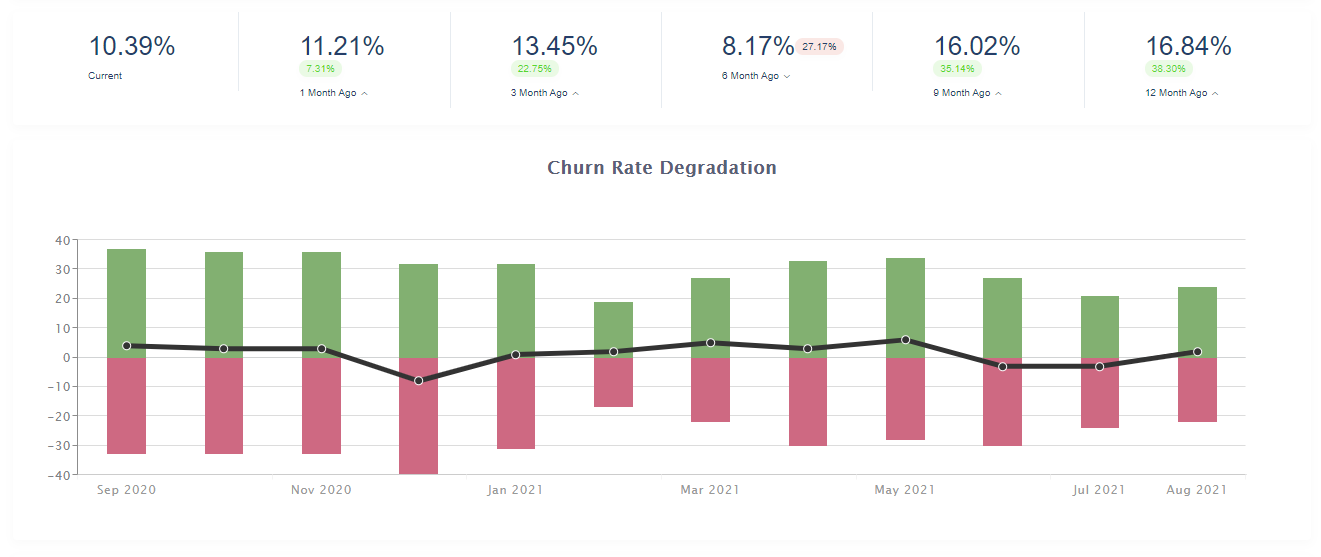
Task: Click the up arrow beside 3 Month Ago
Action: point(576,93)
